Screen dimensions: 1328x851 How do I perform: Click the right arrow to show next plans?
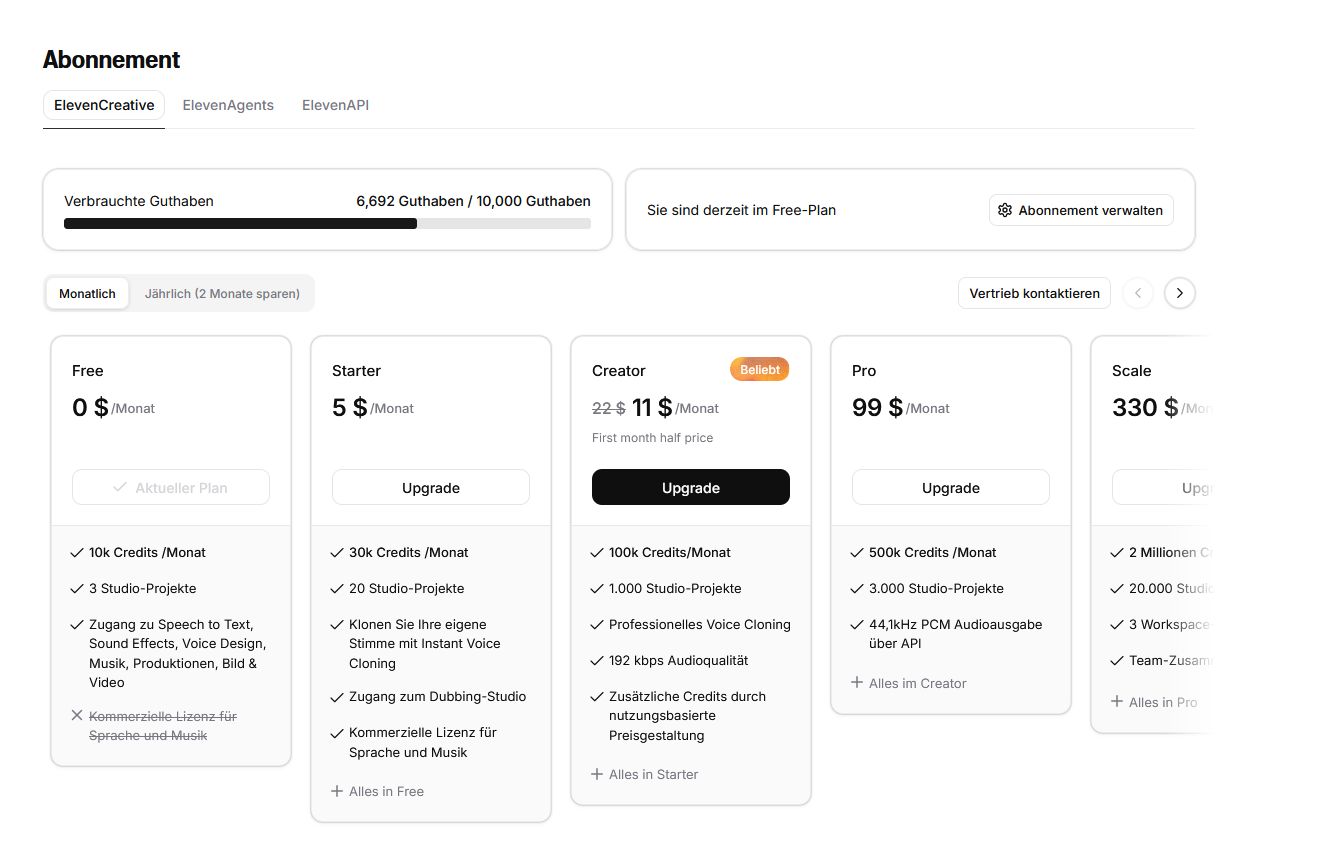pyautogui.click(x=1180, y=293)
